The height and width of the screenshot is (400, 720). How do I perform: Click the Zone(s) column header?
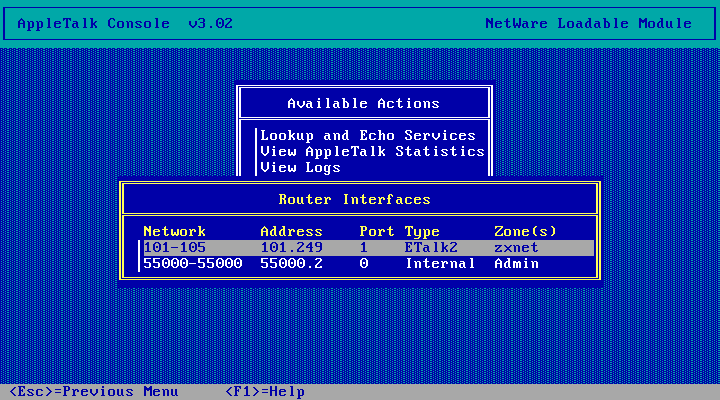click(525, 231)
